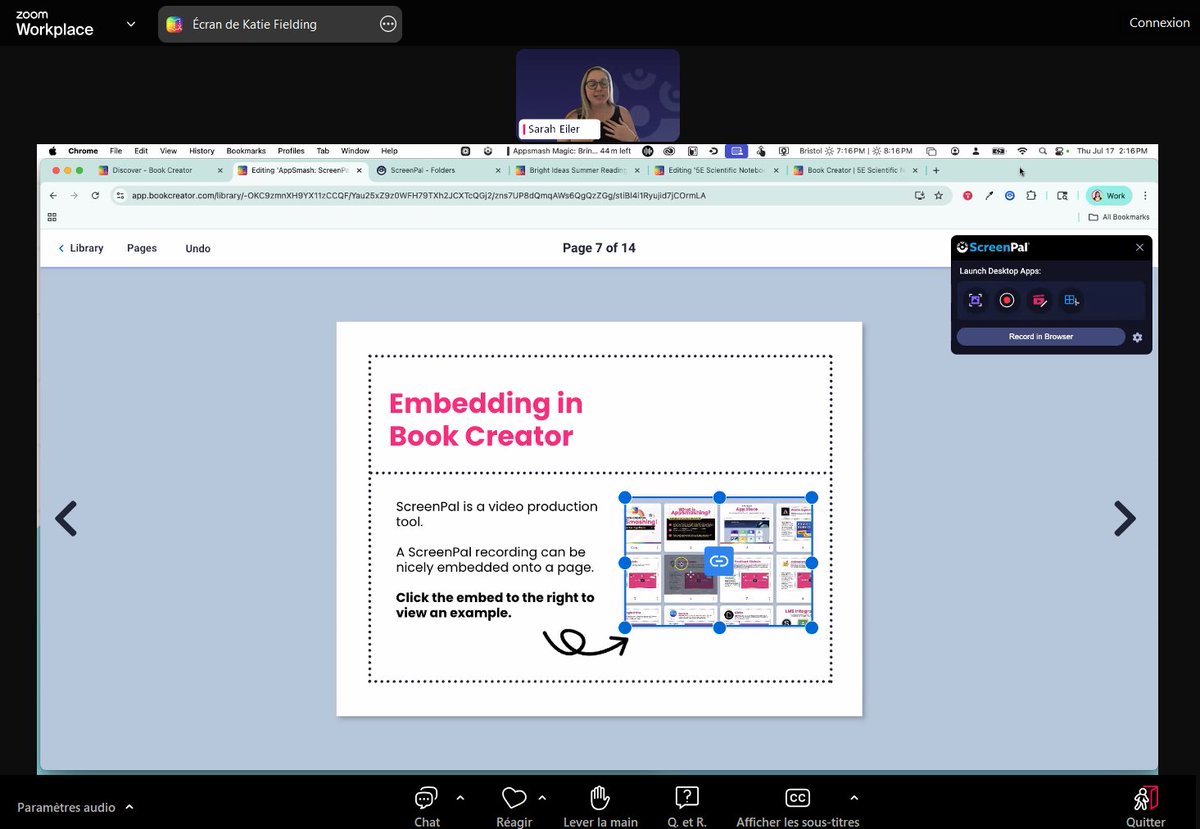Toggle Afficher les sous-titres captions
This screenshot has width=1200, height=829.
tap(797, 806)
